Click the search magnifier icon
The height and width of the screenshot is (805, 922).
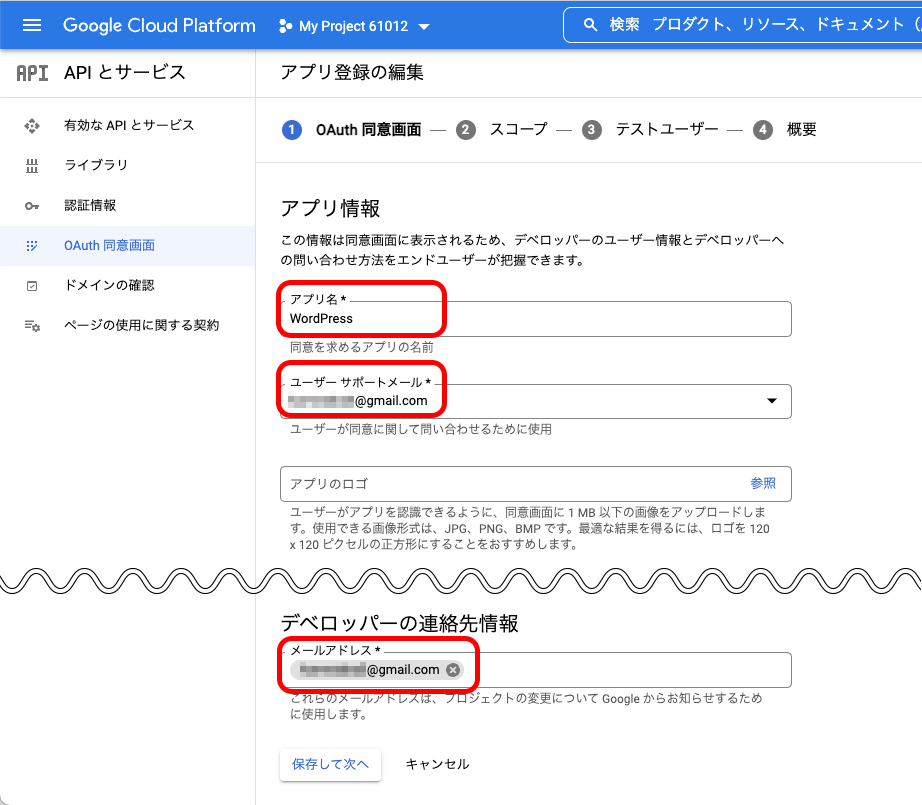[590, 25]
